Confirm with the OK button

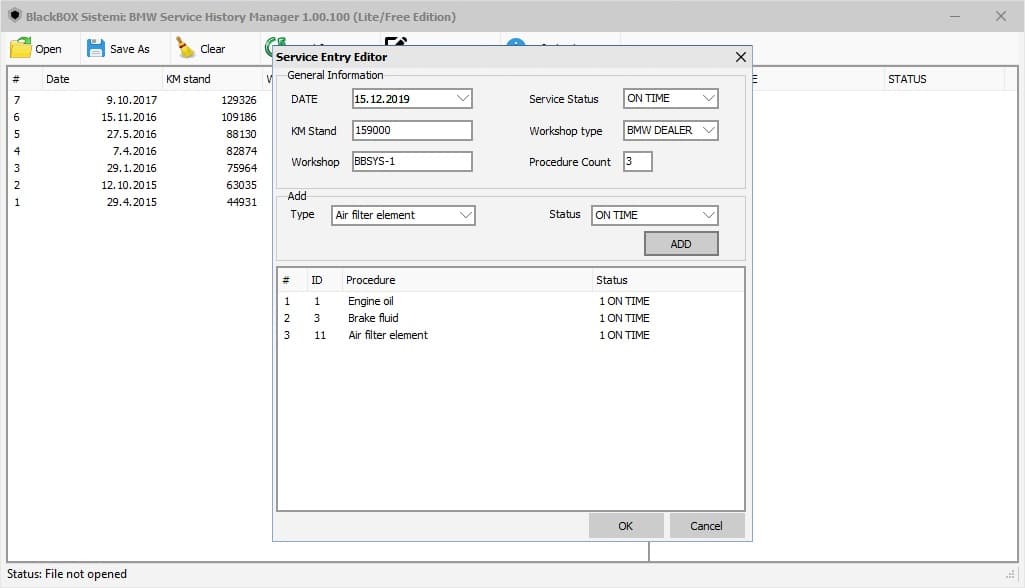[626, 526]
